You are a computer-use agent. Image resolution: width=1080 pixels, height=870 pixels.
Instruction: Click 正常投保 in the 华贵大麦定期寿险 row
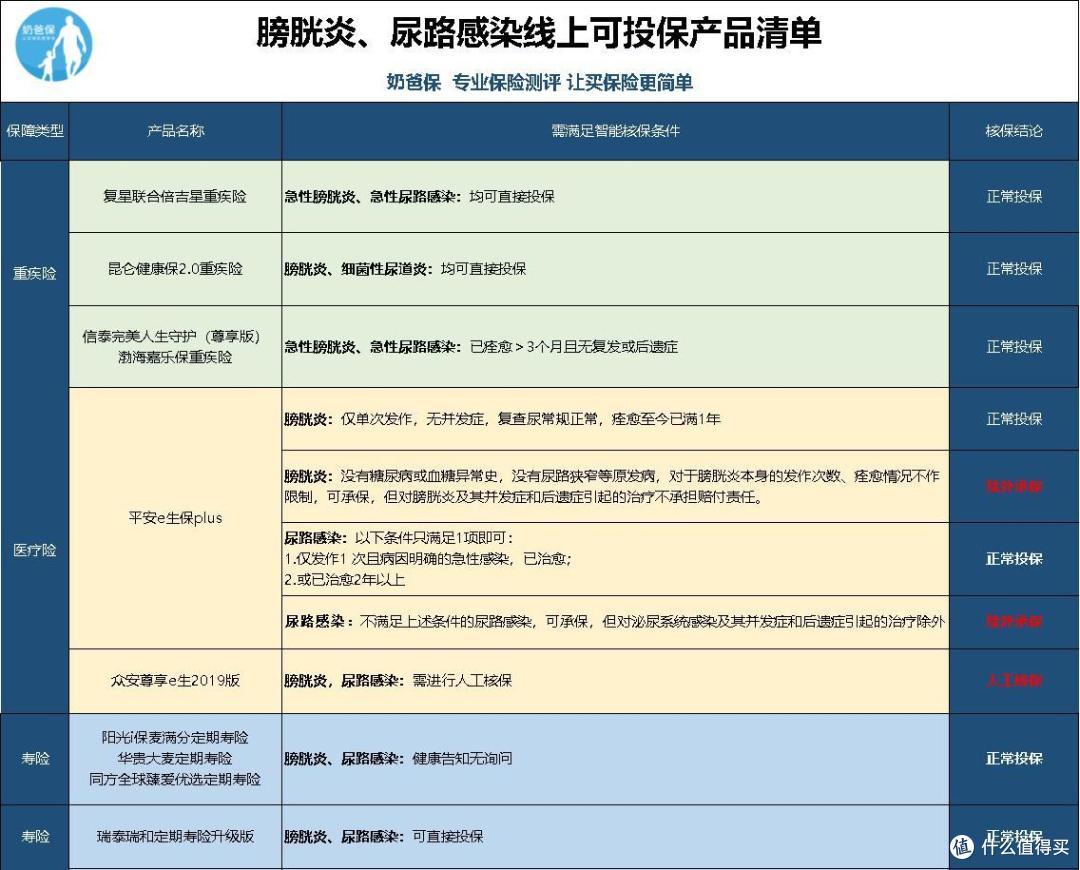1014,758
